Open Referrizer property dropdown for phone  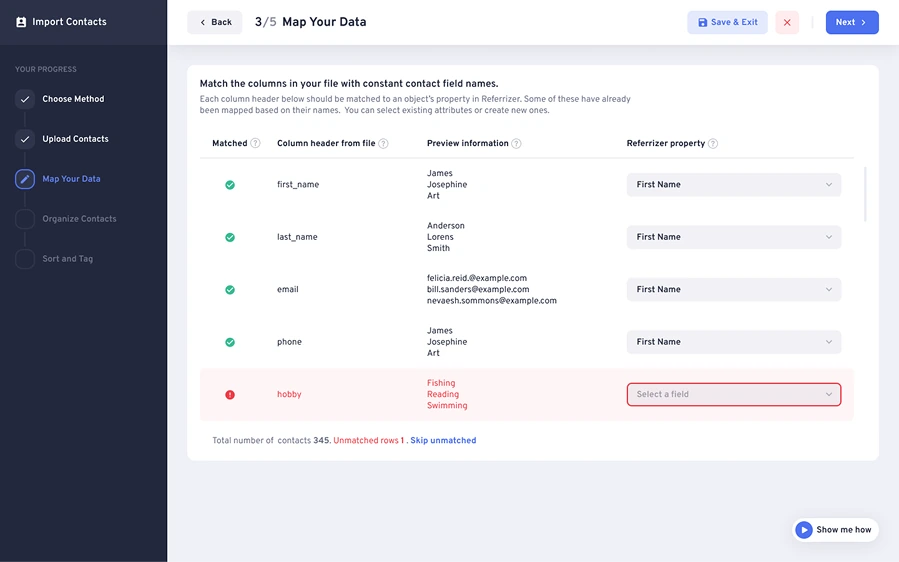733,342
